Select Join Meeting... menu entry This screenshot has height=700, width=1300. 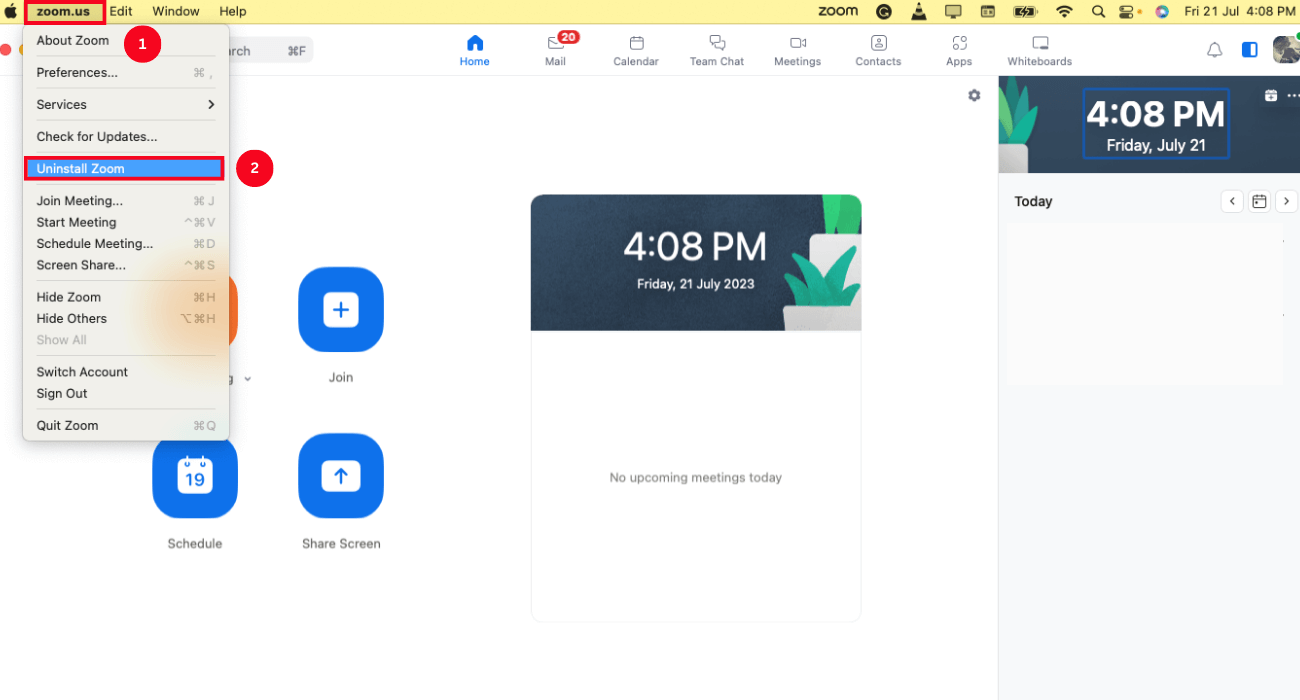tap(126, 201)
